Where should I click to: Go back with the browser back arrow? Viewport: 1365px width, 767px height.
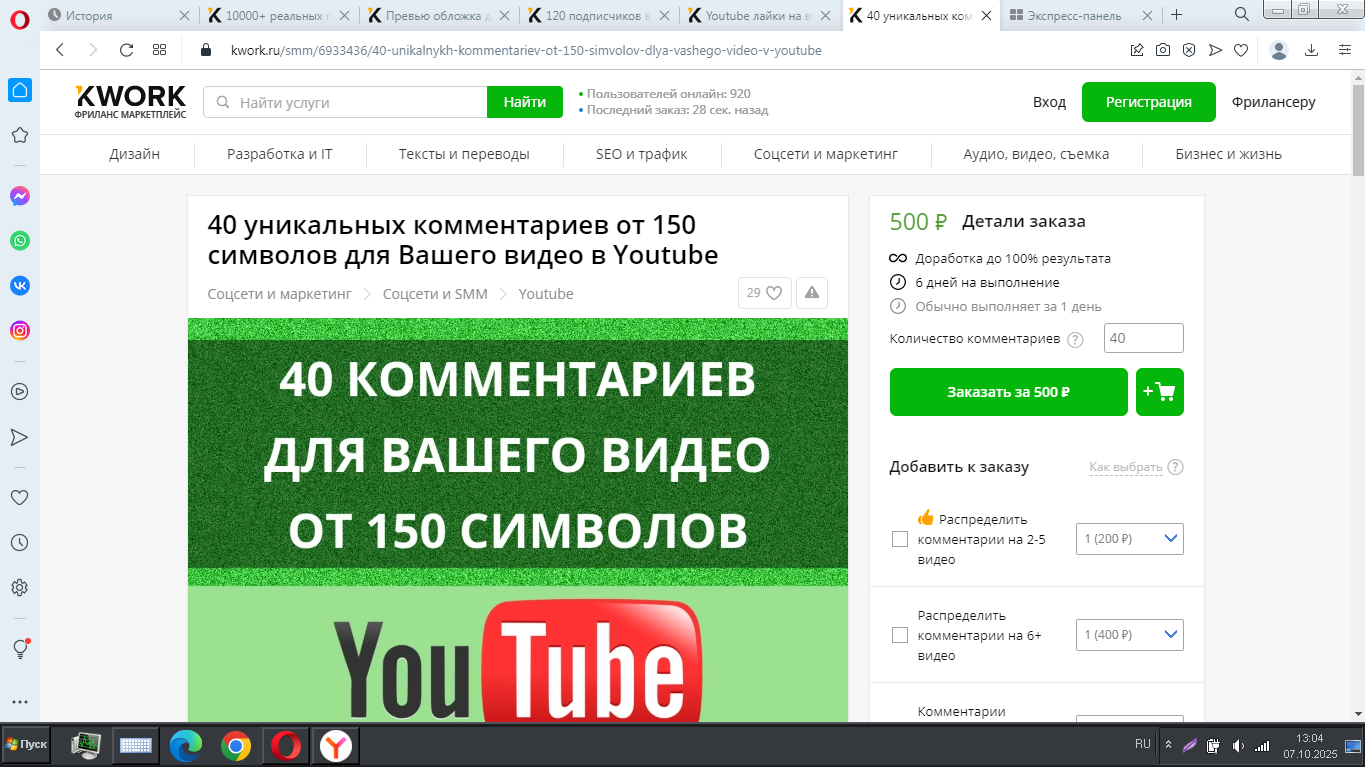[x=60, y=50]
